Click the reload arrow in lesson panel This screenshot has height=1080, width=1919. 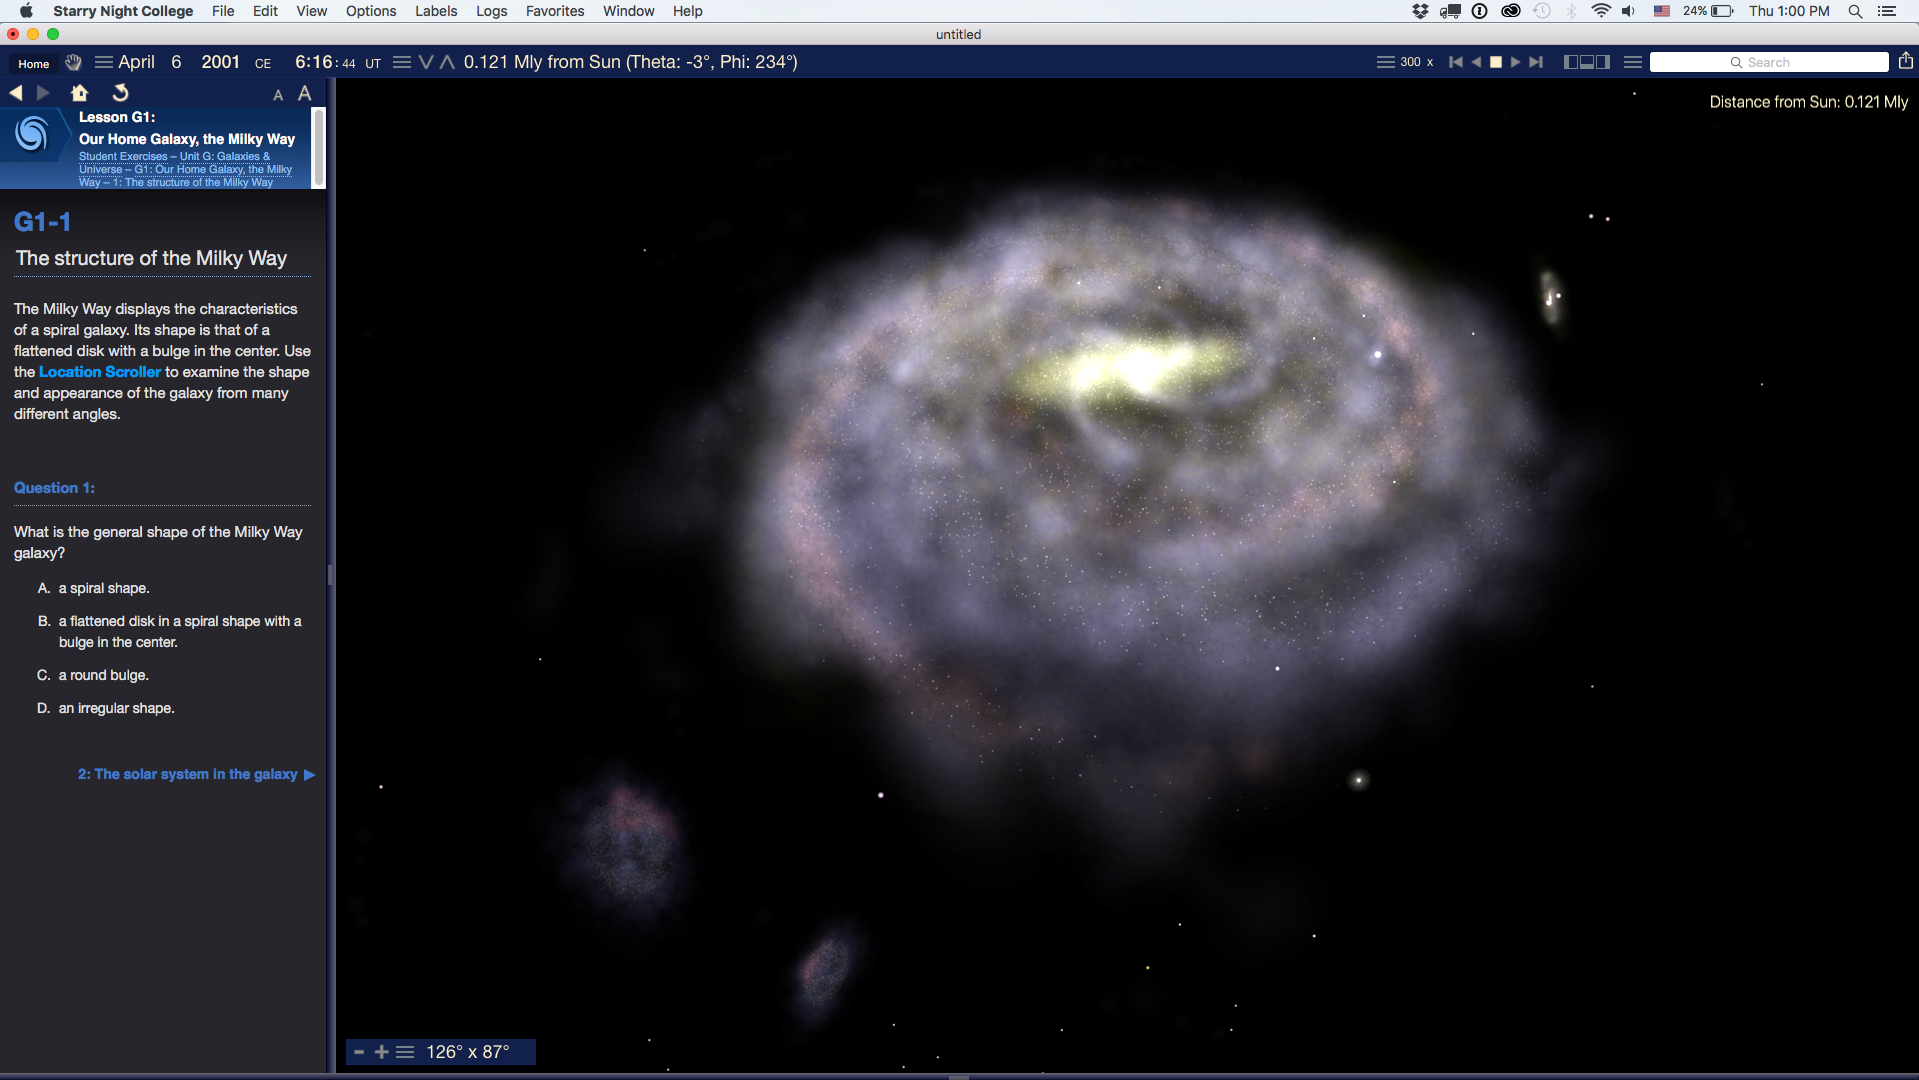pyautogui.click(x=120, y=93)
